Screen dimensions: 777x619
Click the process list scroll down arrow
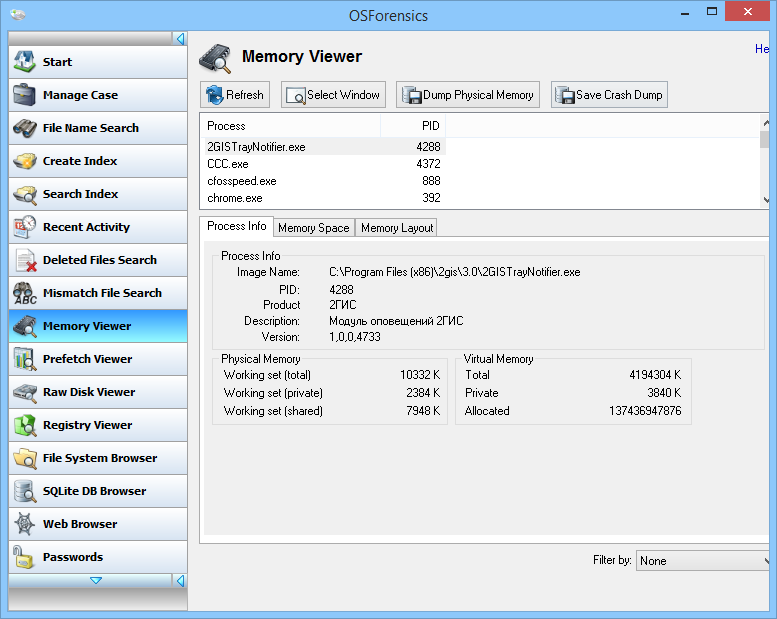click(x=766, y=200)
